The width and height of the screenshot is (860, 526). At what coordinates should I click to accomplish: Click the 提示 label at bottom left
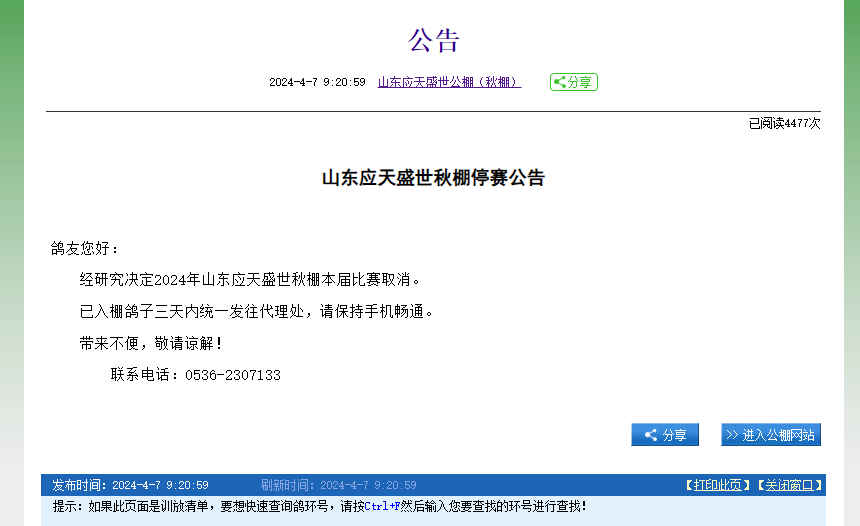pos(68,507)
